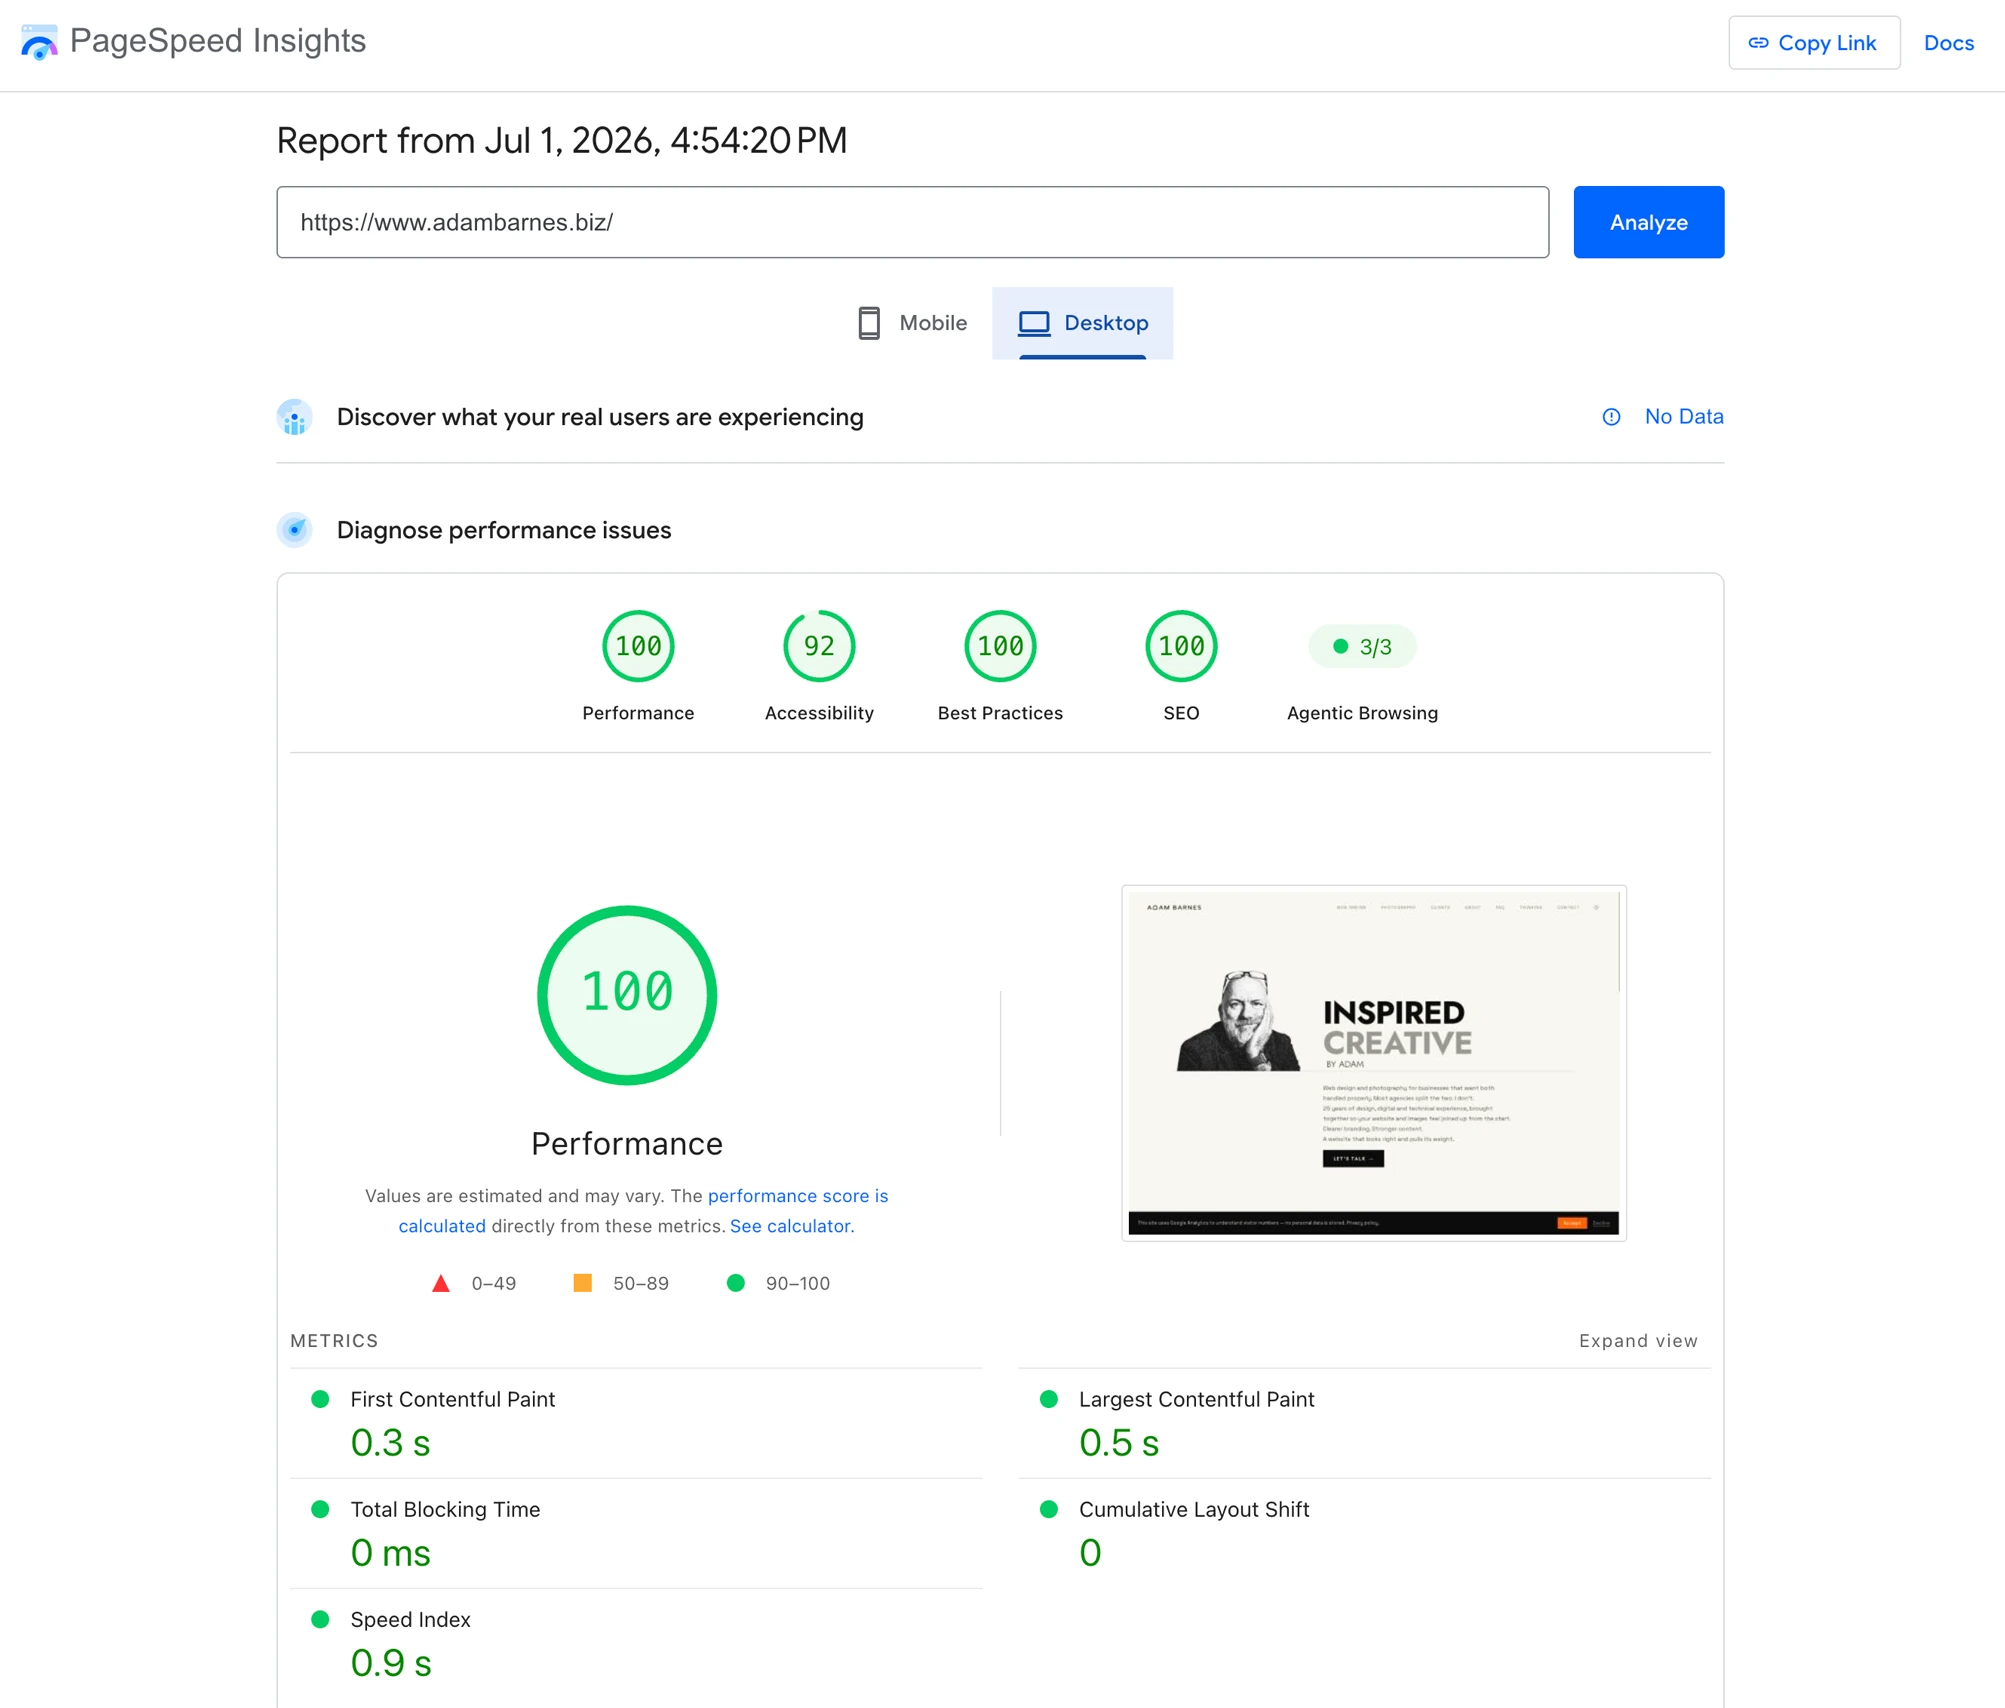This screenshot has height=1708, width=2005.
Task: Click the PageSpeed Insights logo icon
Action: click(39, 42)
